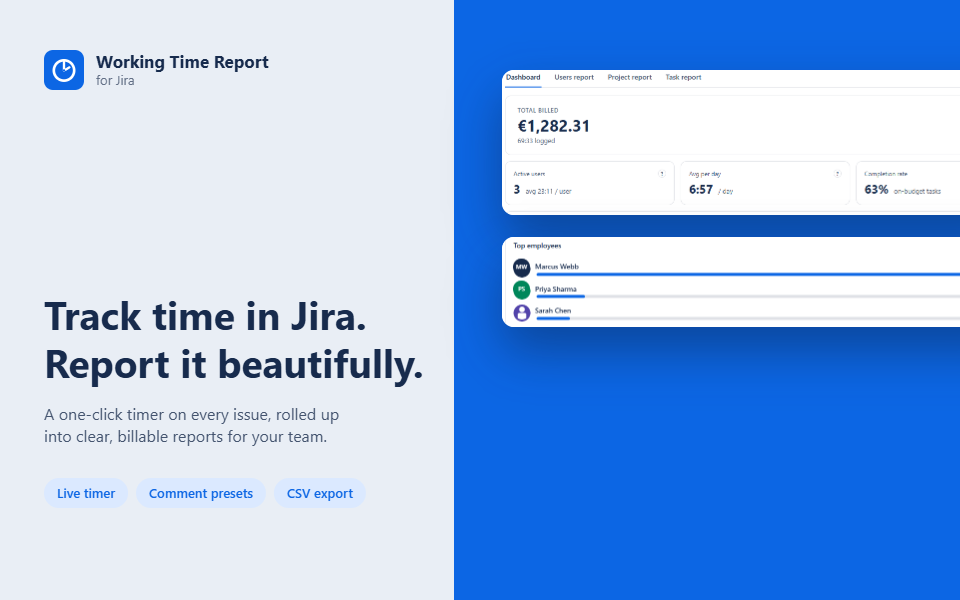This screenshot has height=600, width=960.
Task: Click the 'A one-click timer on every issue' description
Action: point(192,426)
